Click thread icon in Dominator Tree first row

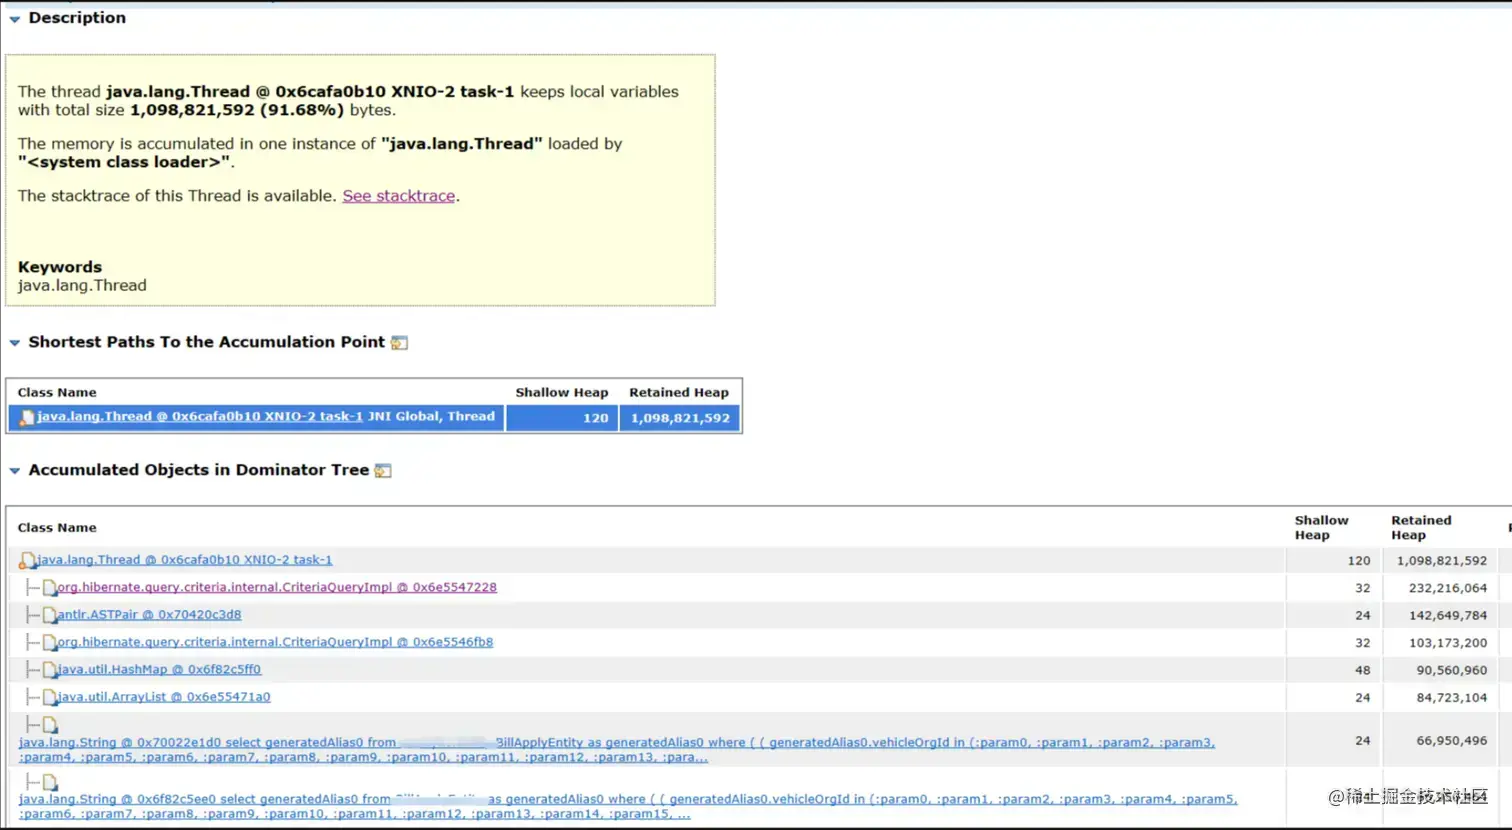click(x=27, y=561)
